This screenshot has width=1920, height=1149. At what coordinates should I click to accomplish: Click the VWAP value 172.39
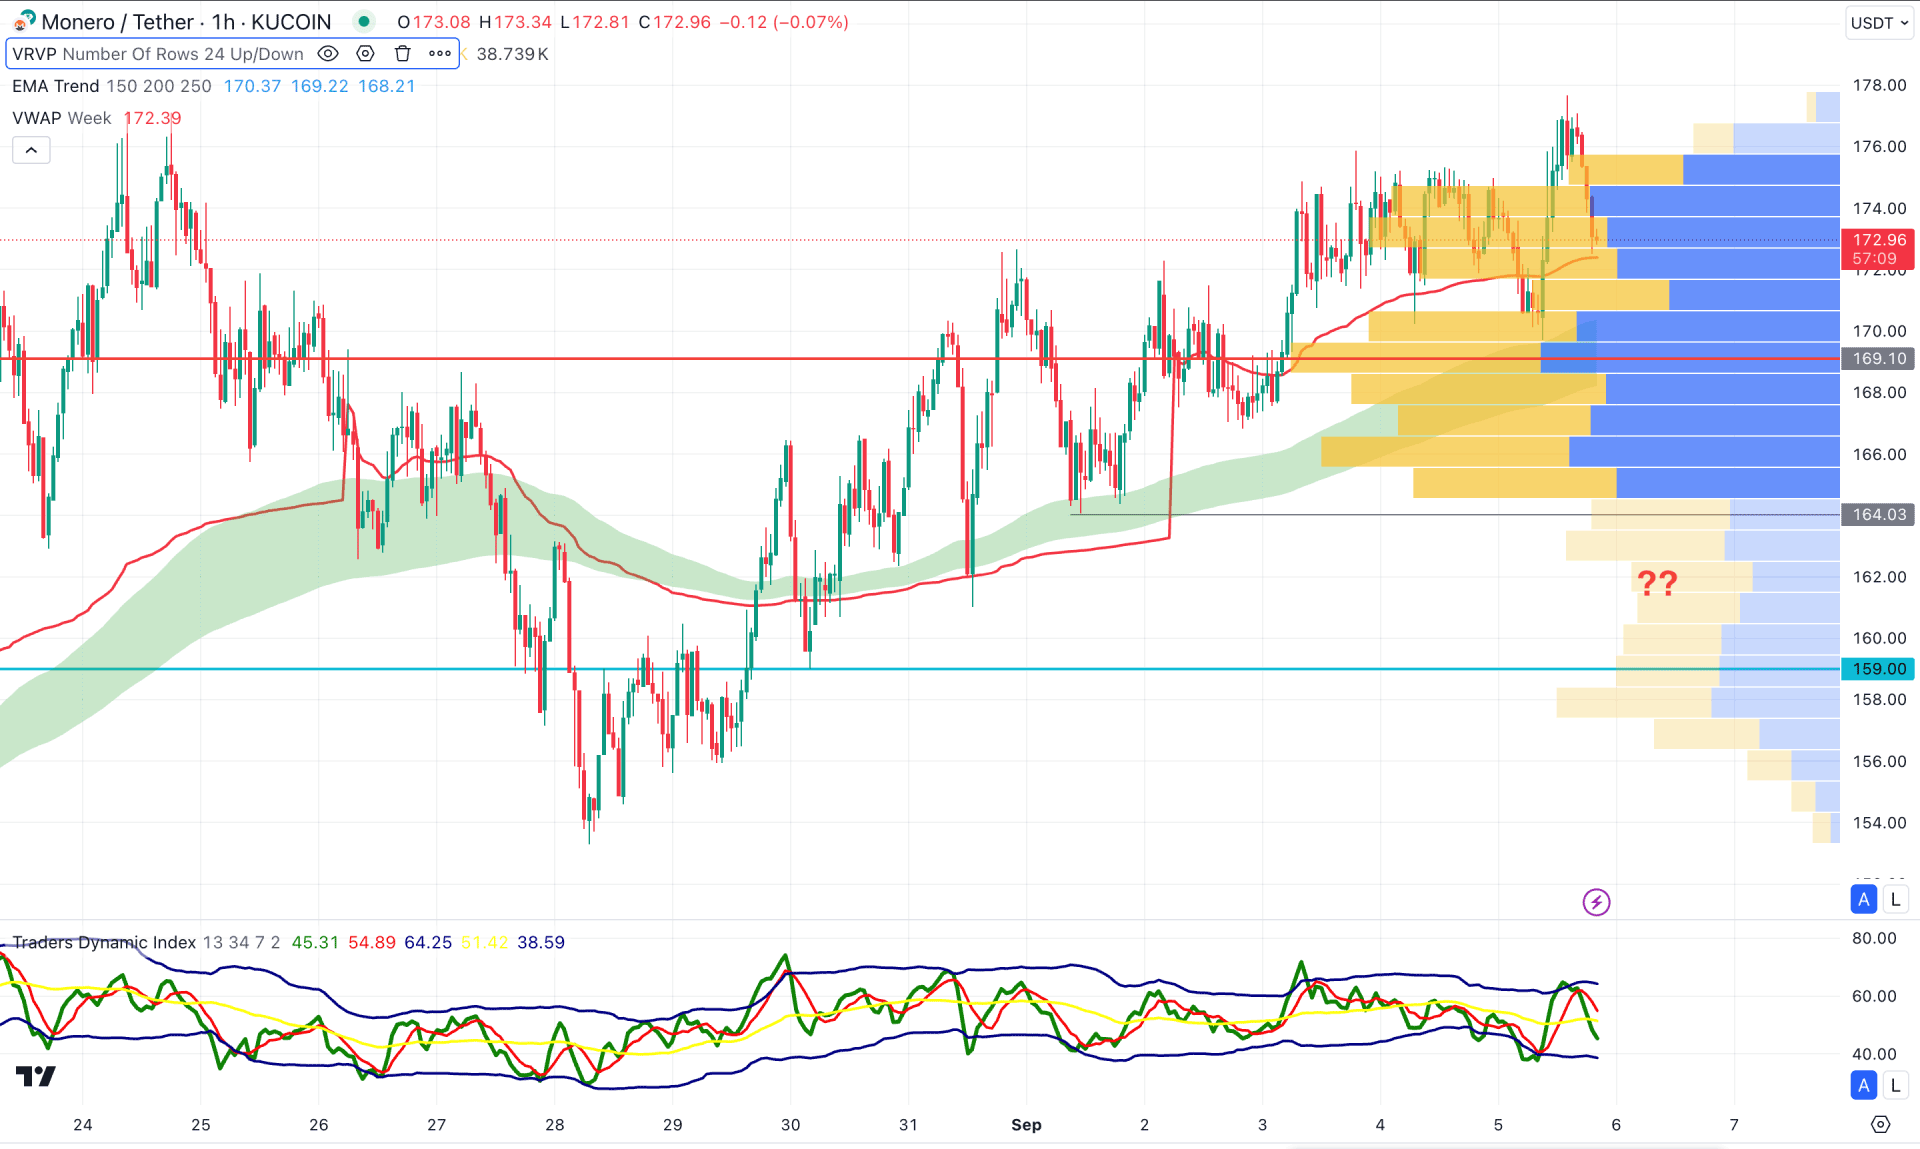point(152,118)
